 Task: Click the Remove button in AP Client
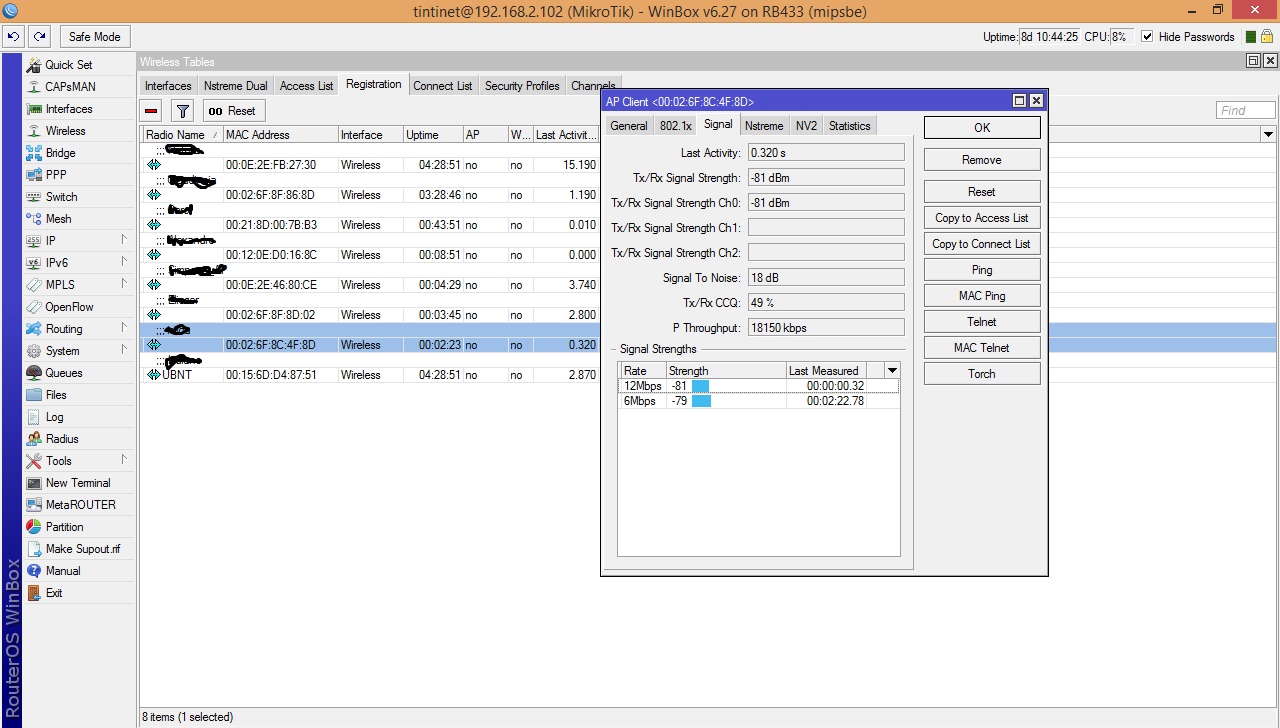(982, 160)
